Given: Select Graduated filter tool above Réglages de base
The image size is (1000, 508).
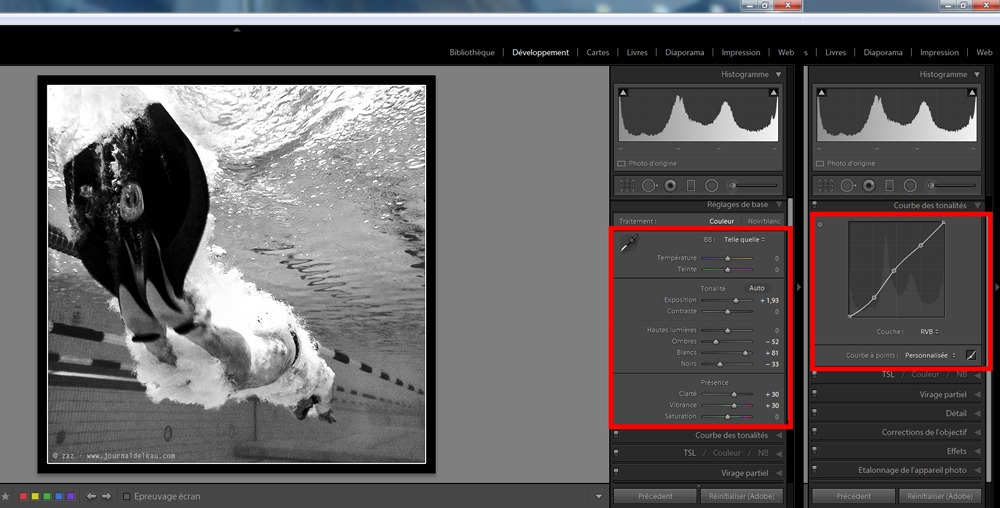Looking at the screenshot, I should (691, 185).
